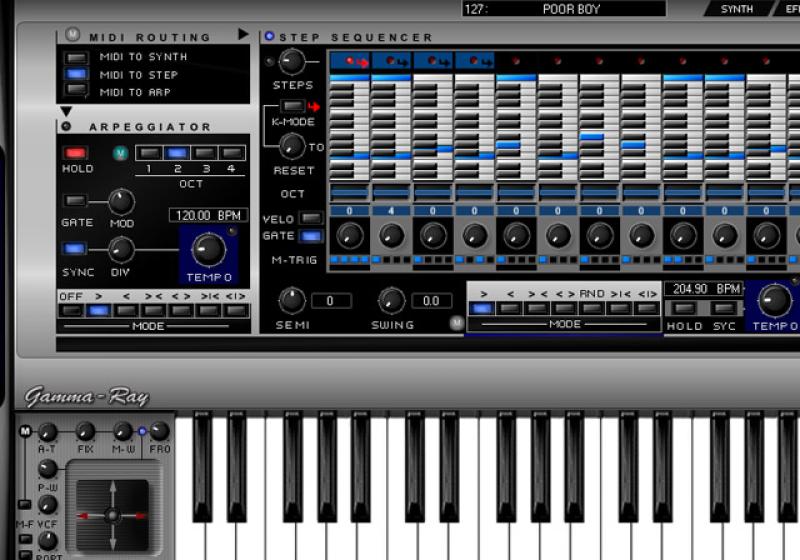
Task: Click the step sequencer power LED icon
Action: [x=269, y=36]
